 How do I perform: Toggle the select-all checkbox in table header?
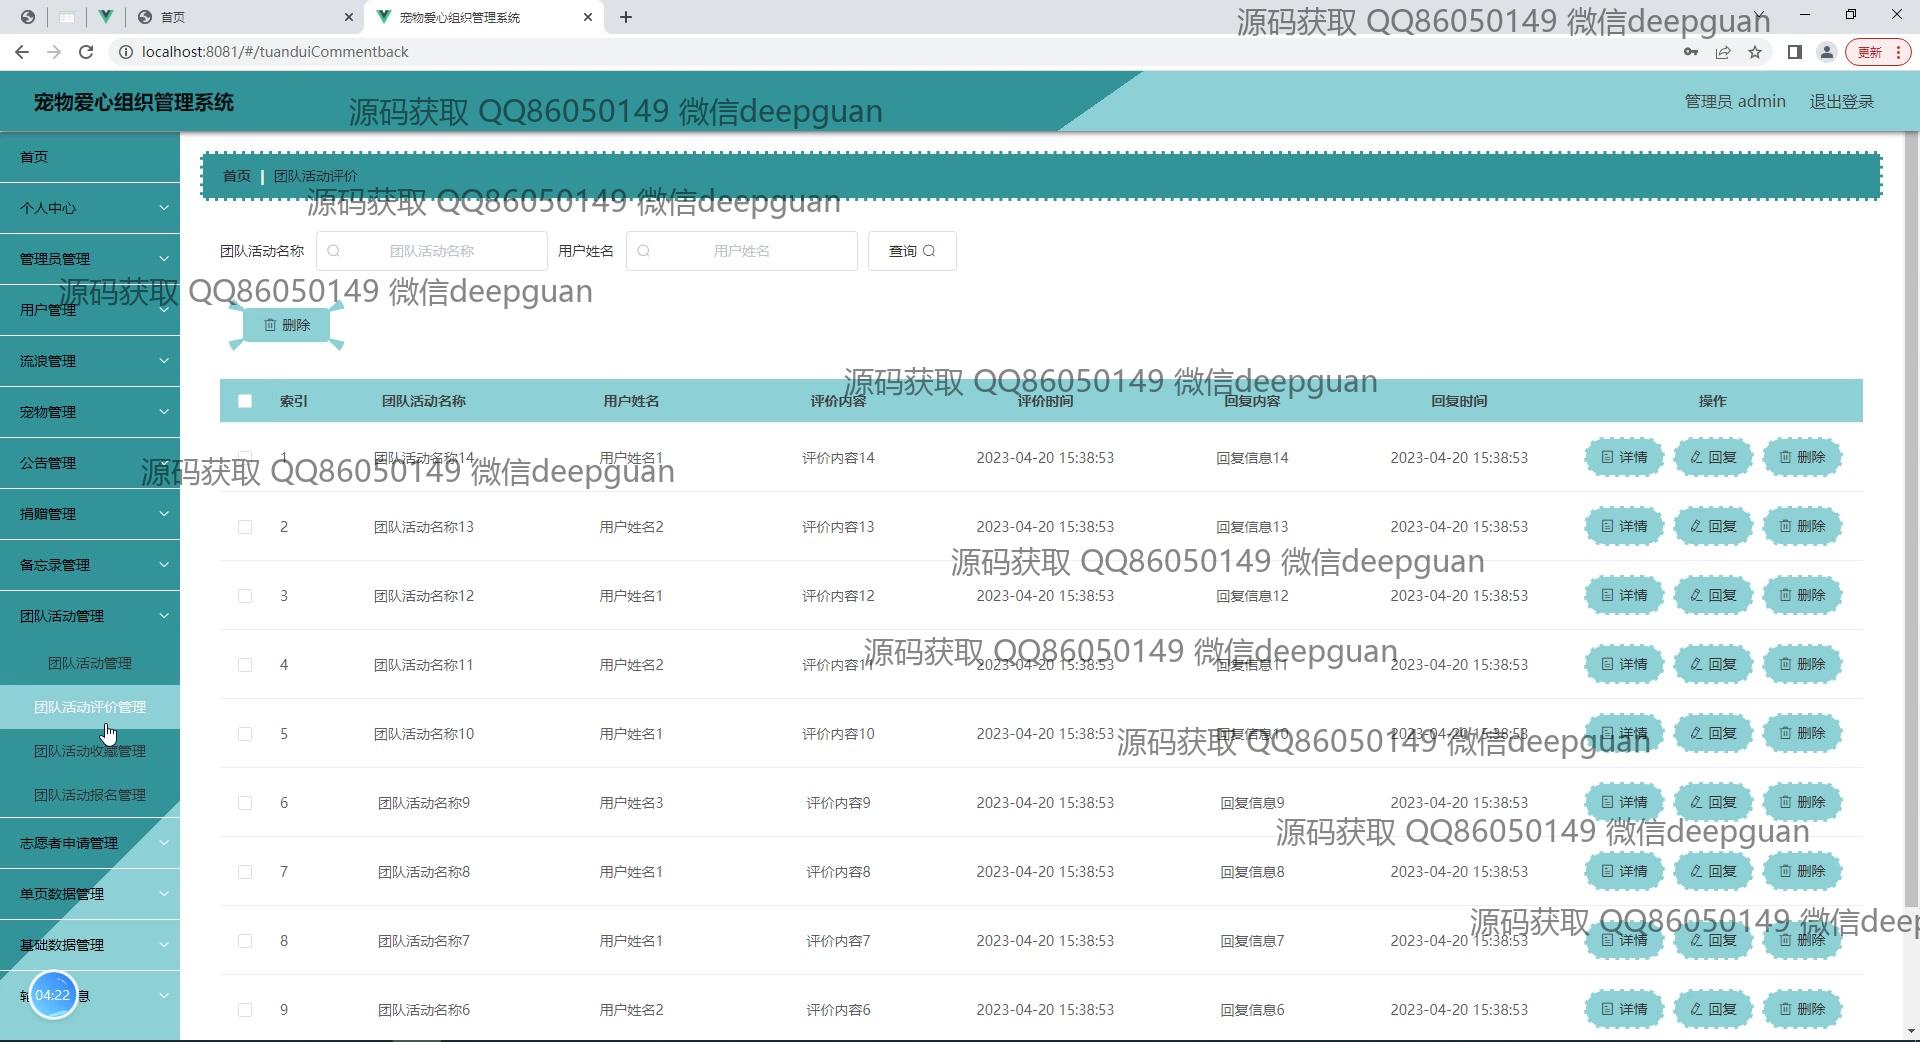pos(245,401)
